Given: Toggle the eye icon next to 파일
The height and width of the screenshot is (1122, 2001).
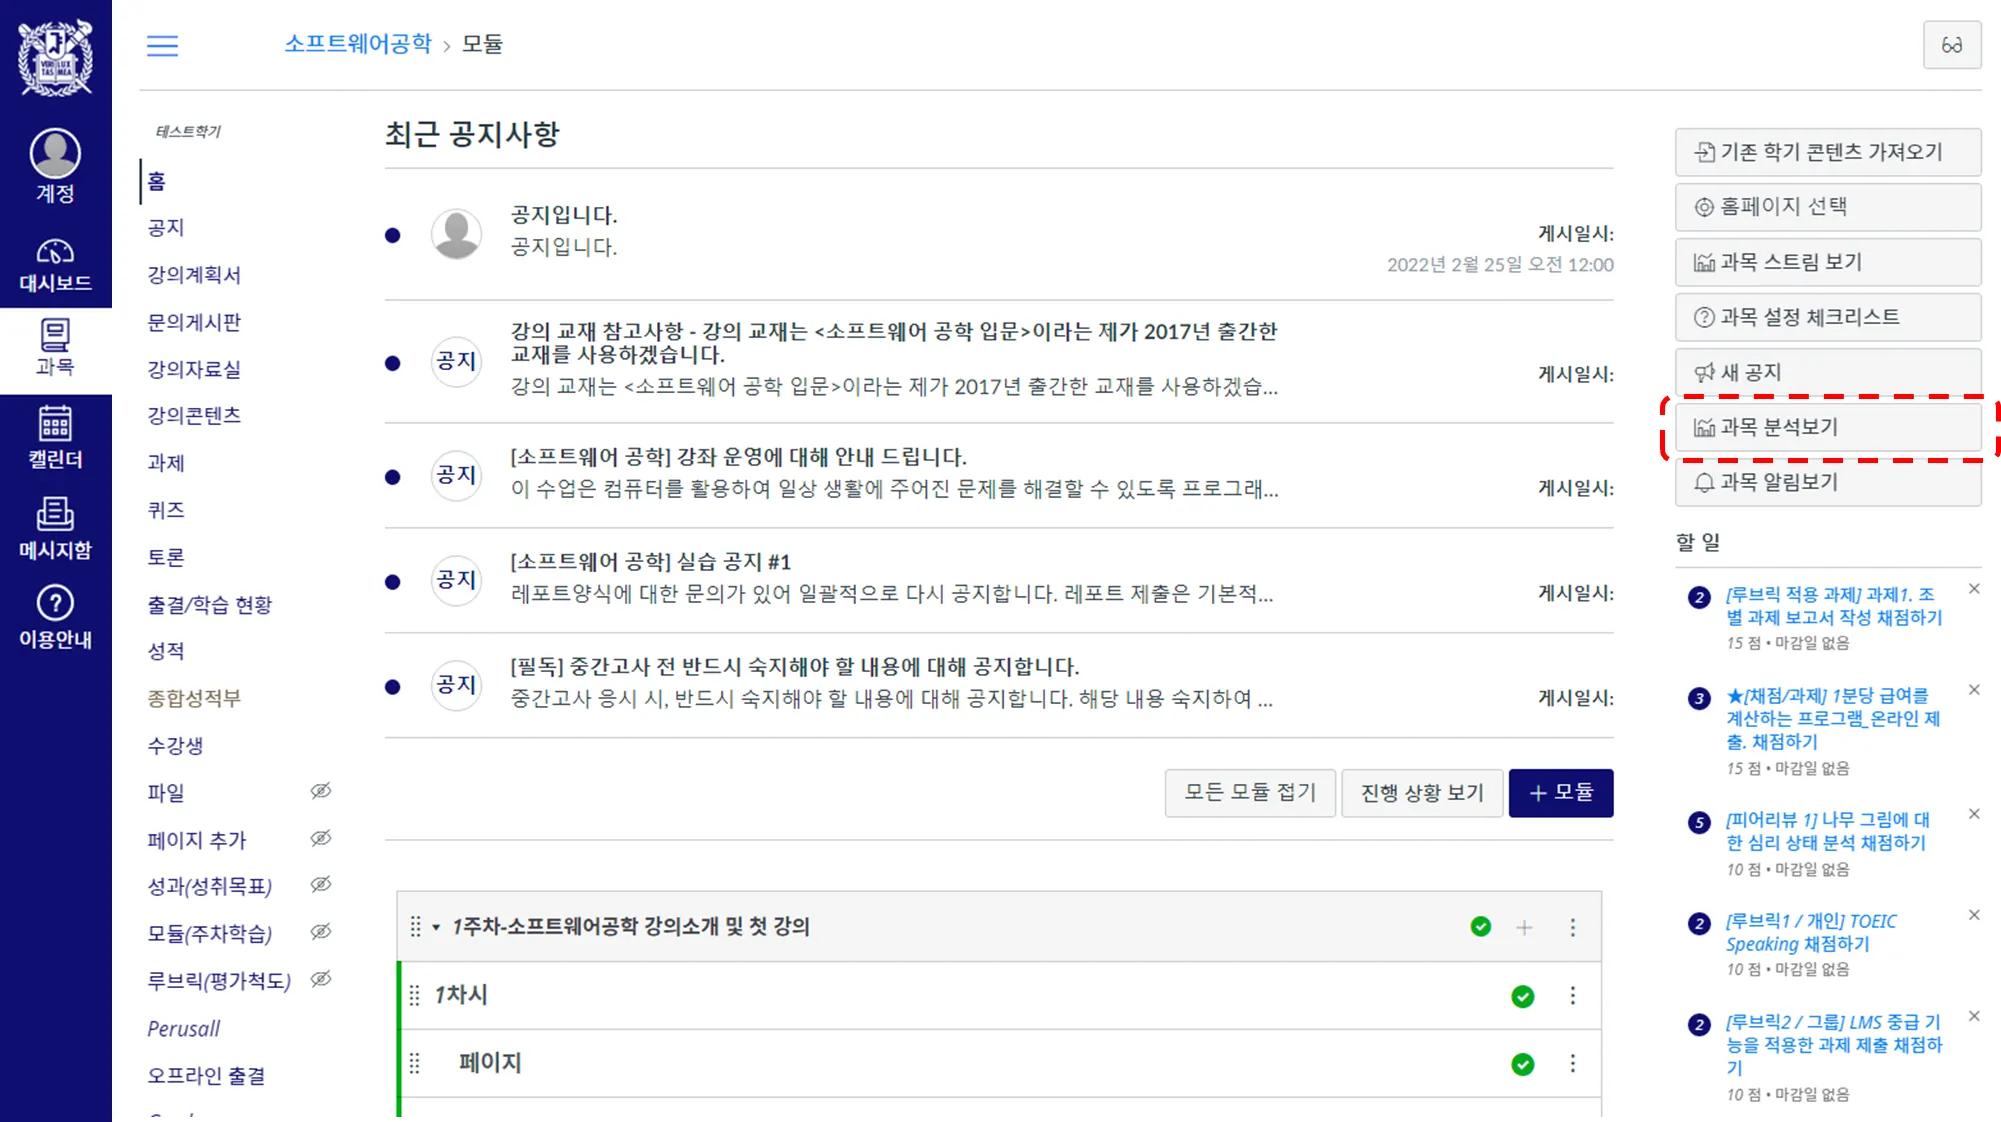Looking at the screenshot, I should coord(320,791).
